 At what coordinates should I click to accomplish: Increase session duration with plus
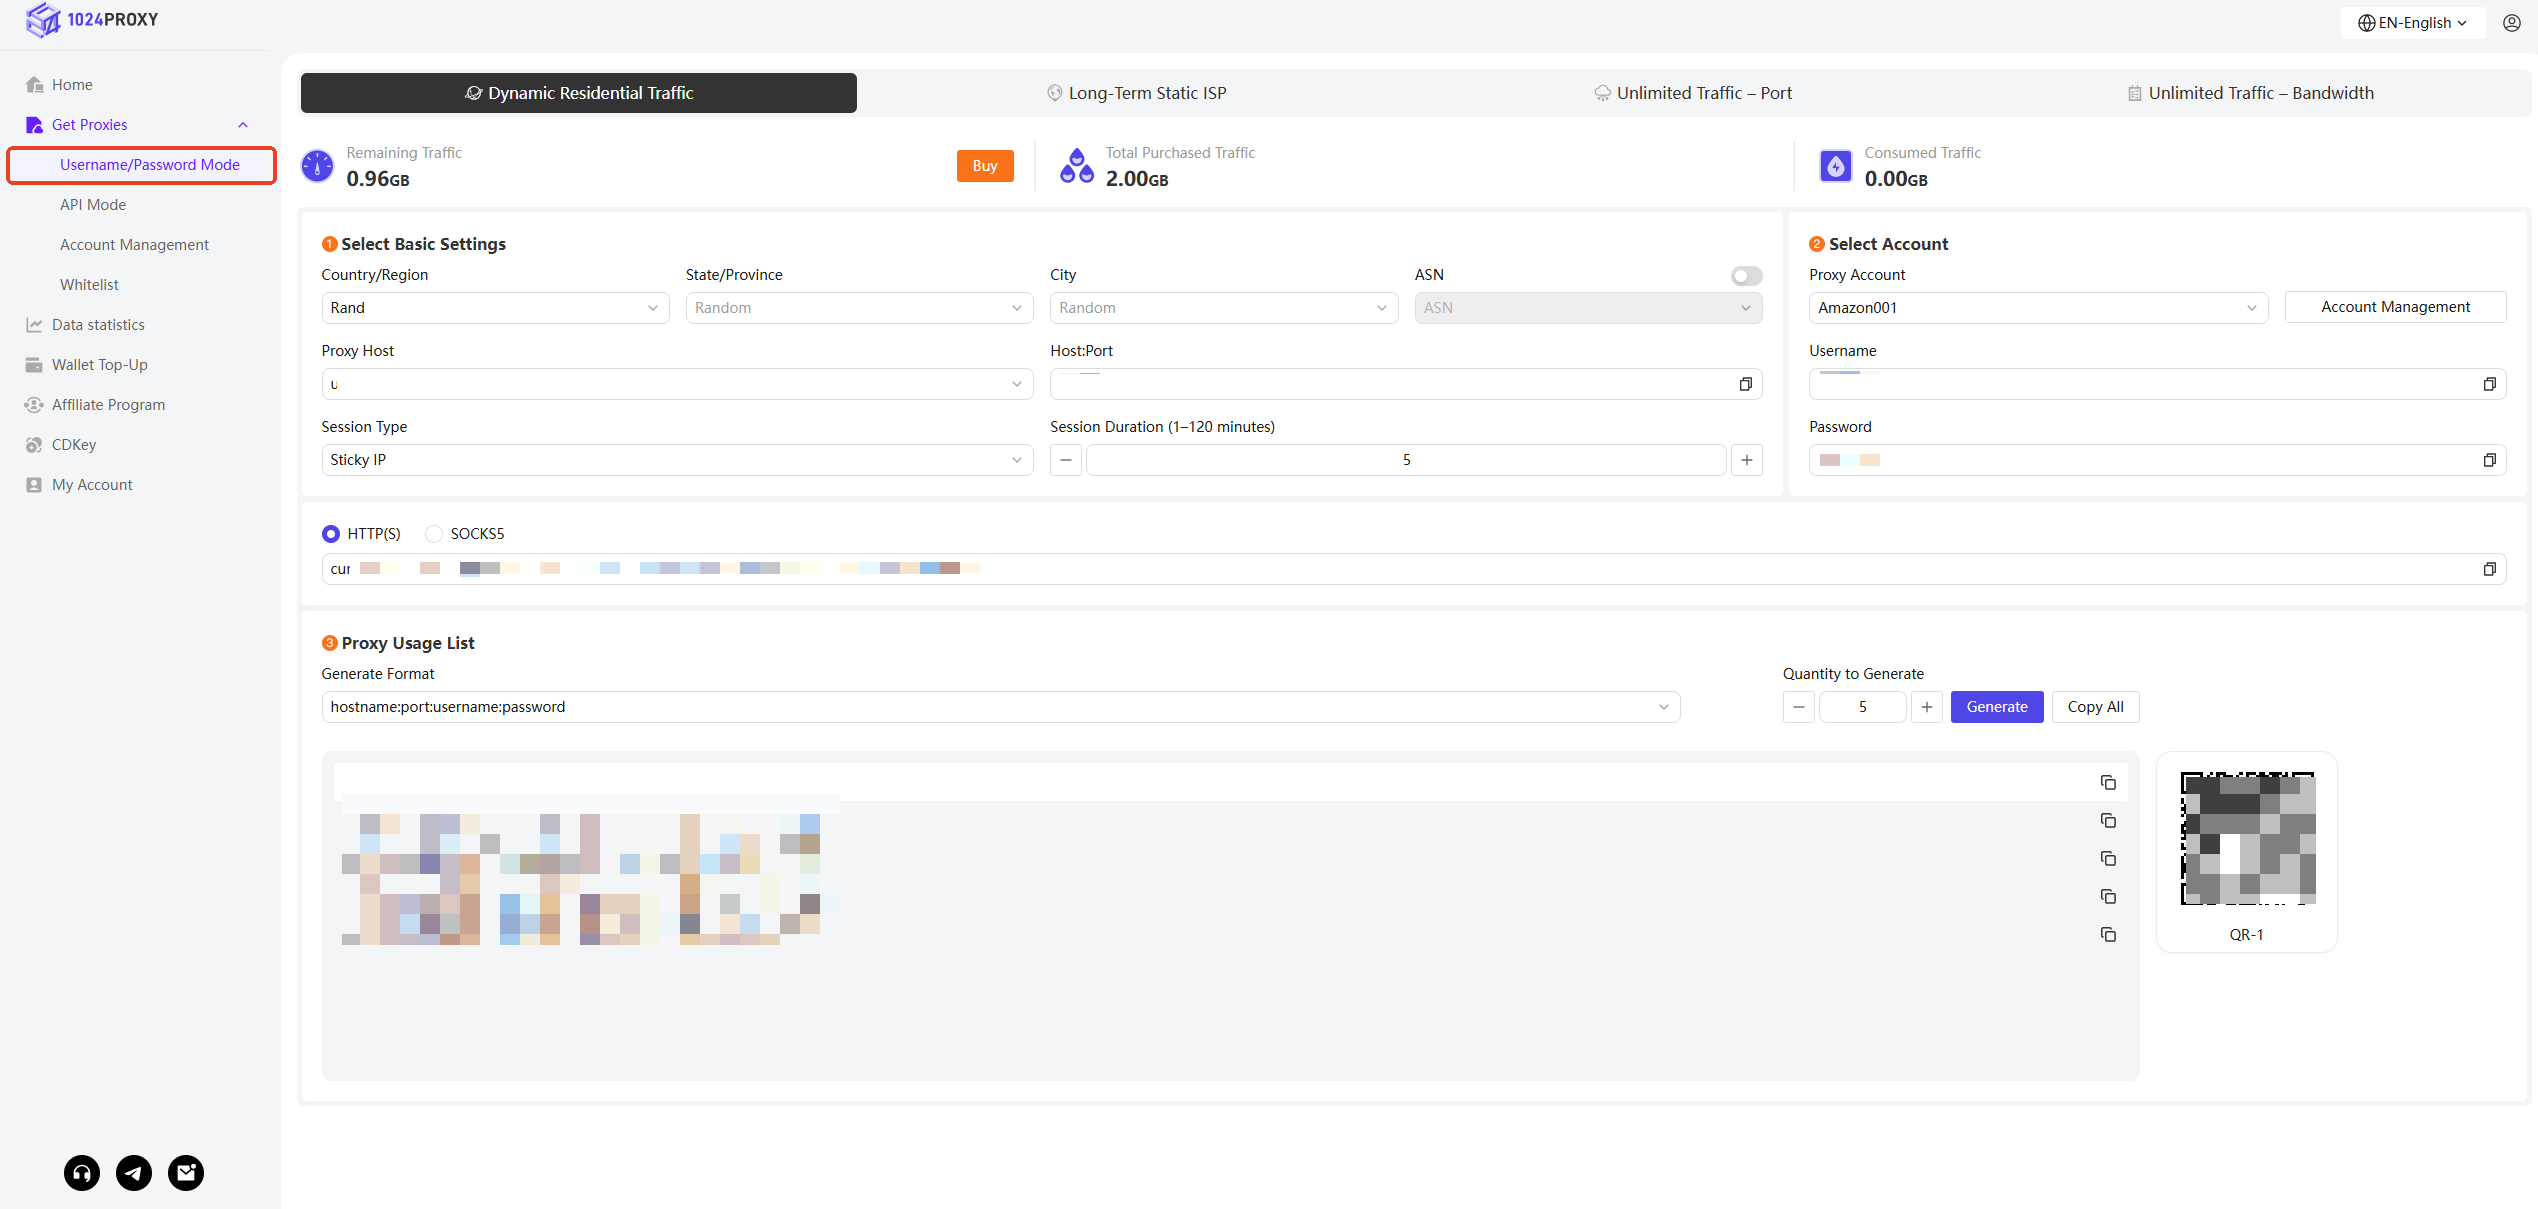pos(1746,460)
